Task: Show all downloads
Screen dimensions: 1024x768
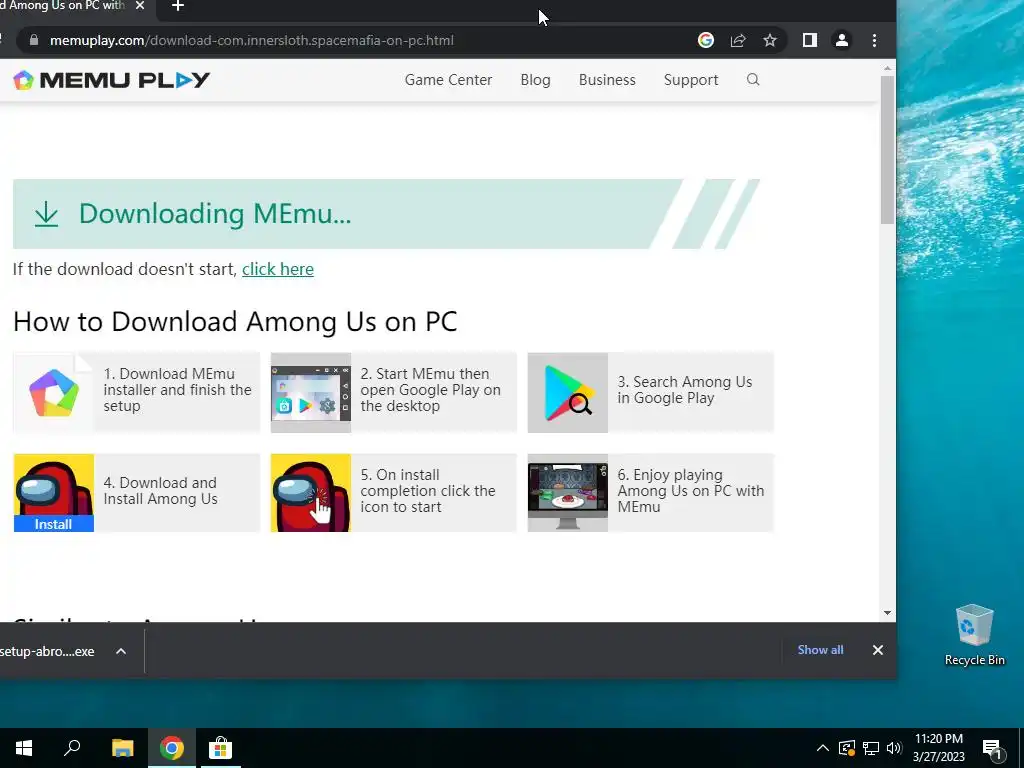Action: (820, 650)
